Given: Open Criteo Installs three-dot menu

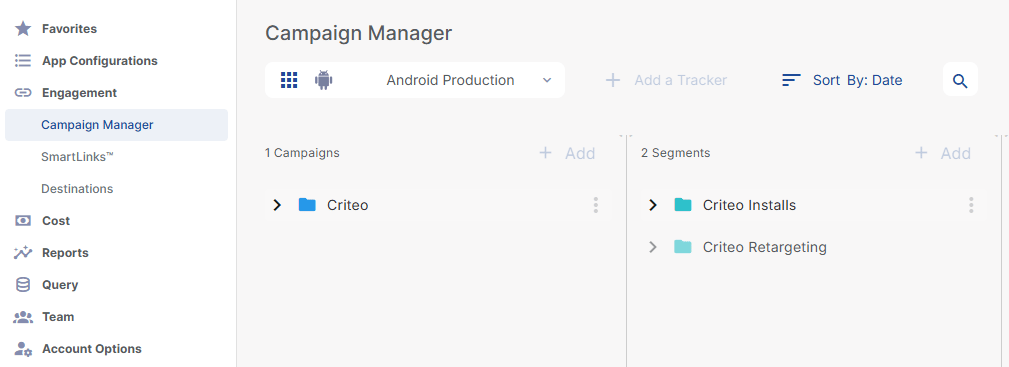Looking at the screenshot, I should pos(971,205).
